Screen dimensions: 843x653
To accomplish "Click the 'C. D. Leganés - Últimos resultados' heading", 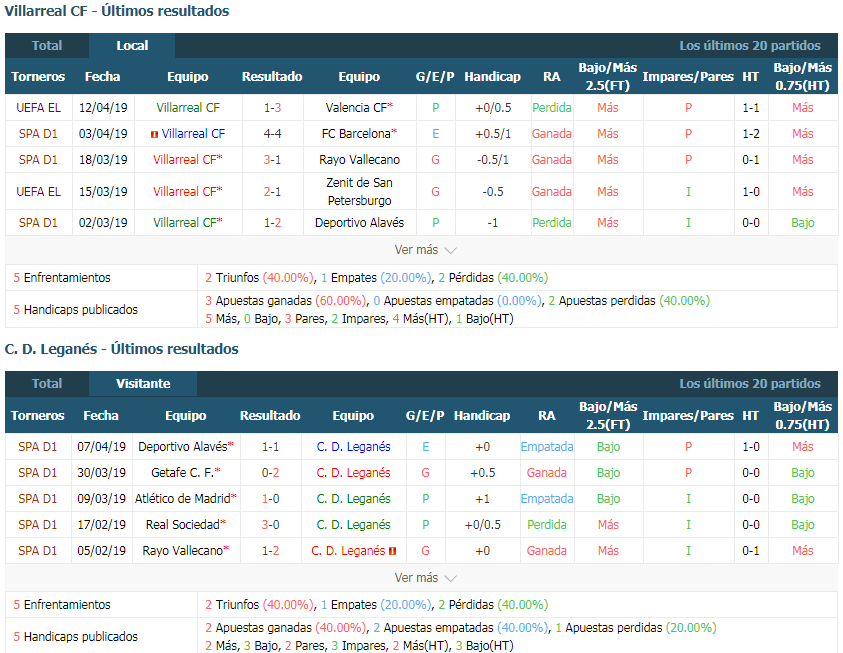I will [x=122, y=349].
